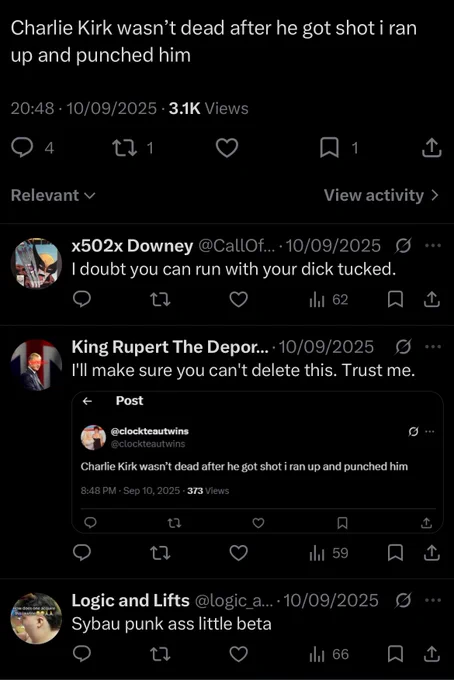Reply to Logic and Lifts comment
The width and height of the screenshot is (454, 680).
click(x=82, y=654)
